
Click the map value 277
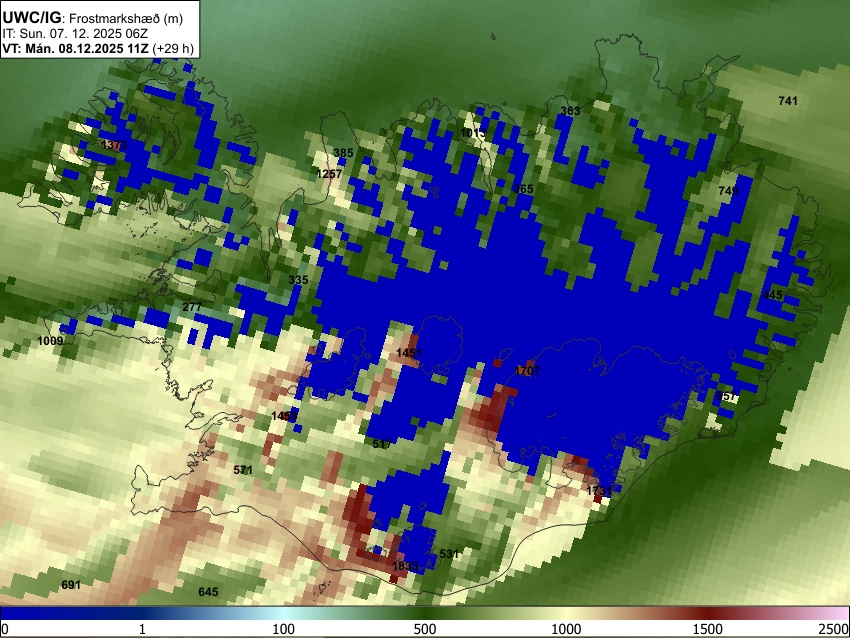click(x=192, y=307)
